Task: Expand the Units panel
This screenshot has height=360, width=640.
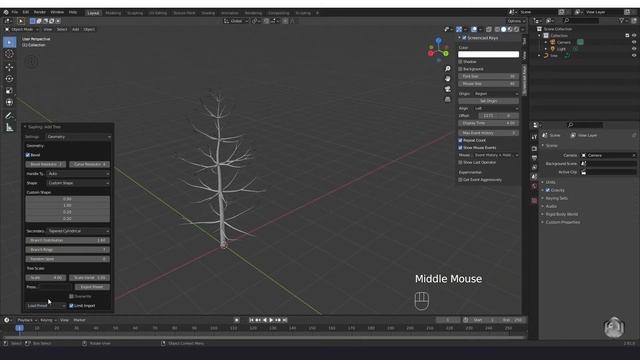Action: coord(550,182)
